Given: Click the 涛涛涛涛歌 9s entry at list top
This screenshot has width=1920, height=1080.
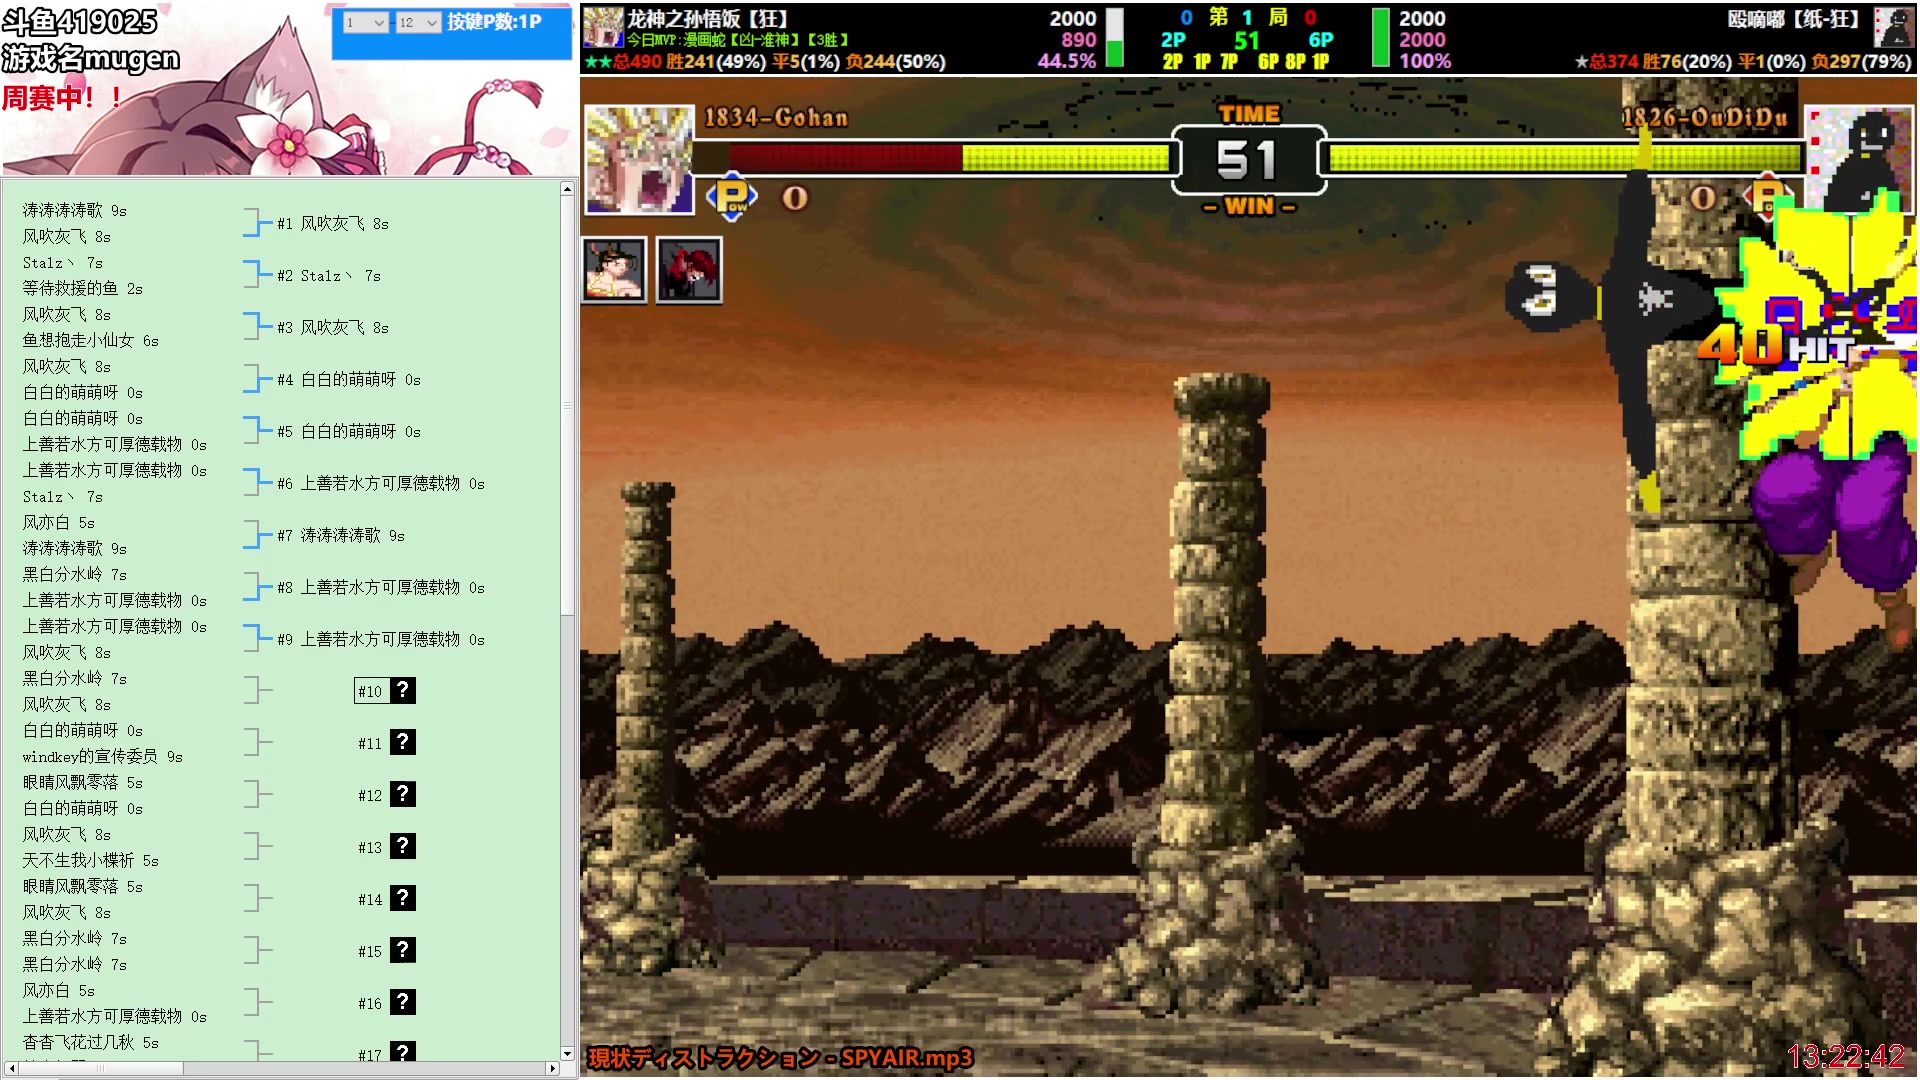Looking at the screenshot, I should [75, 210].
